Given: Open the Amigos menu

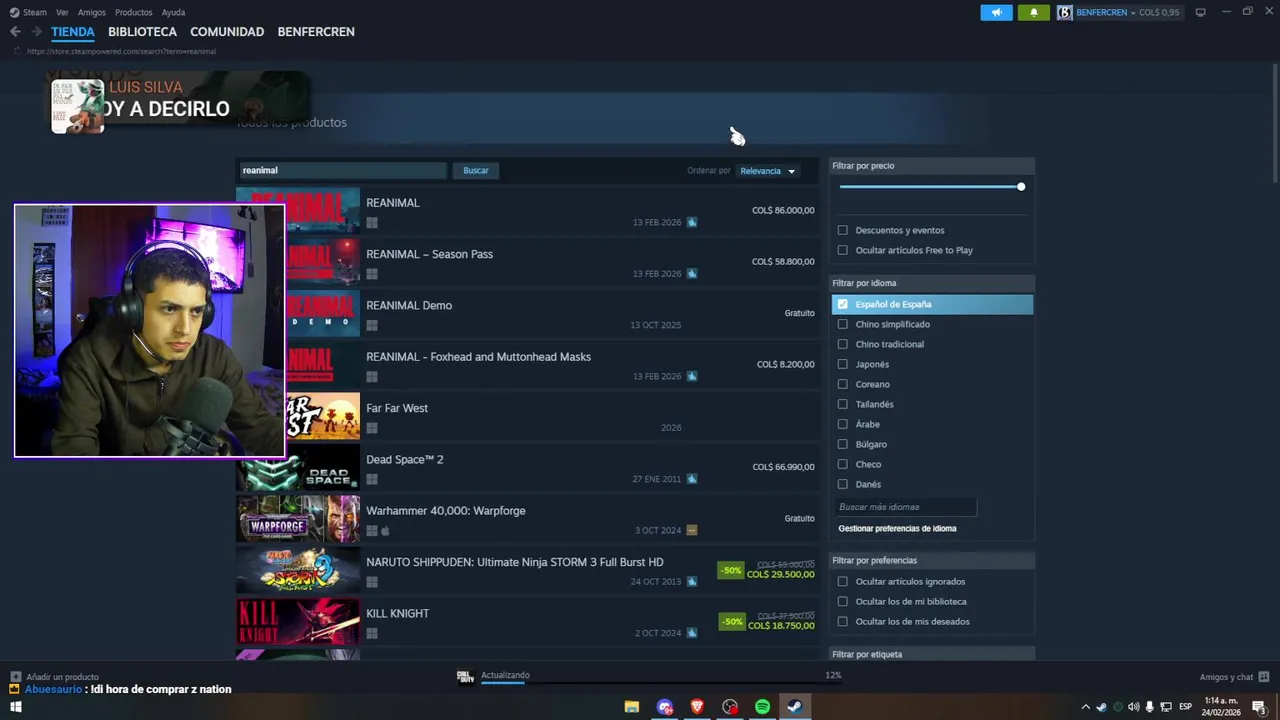Looking at the screenshot, I should point(92,12).
